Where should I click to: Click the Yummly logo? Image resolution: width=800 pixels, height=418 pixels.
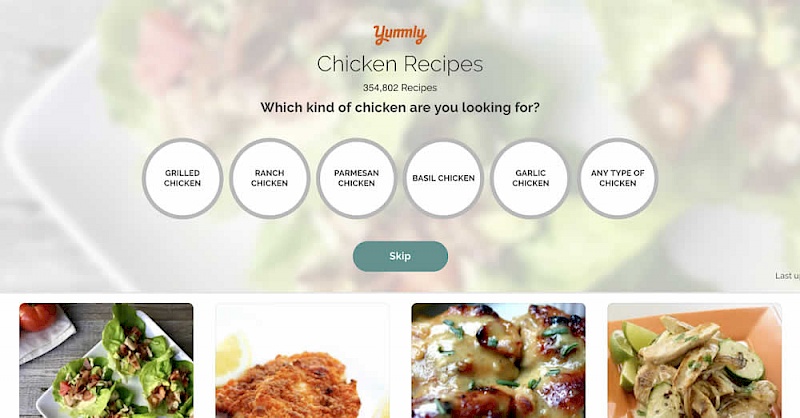click(x=399, y=35)
